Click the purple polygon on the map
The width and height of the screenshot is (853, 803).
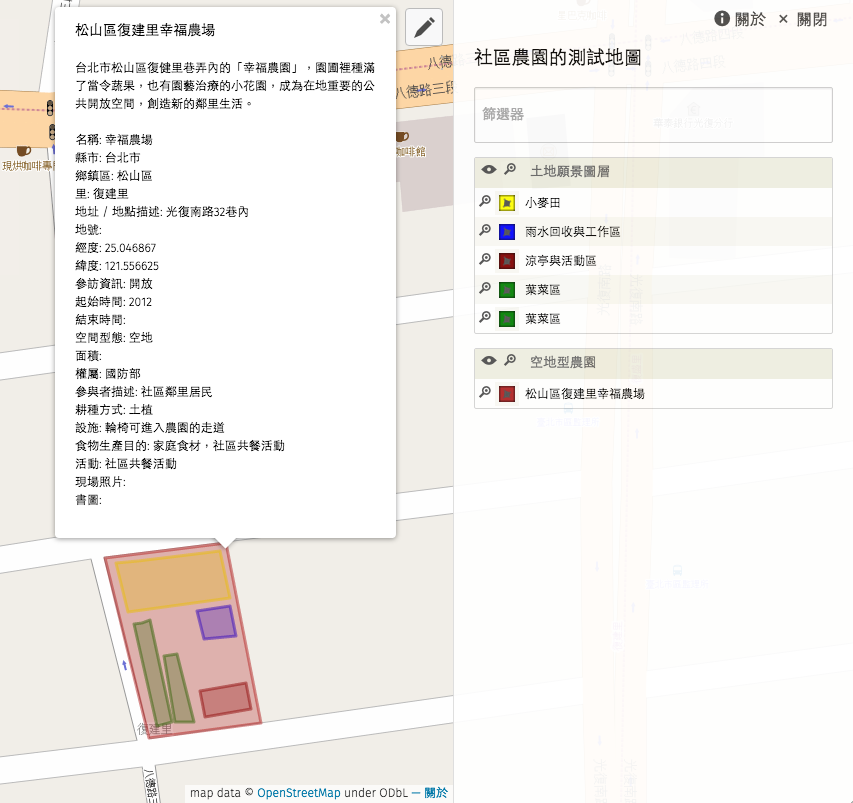(x=216, y=622)
